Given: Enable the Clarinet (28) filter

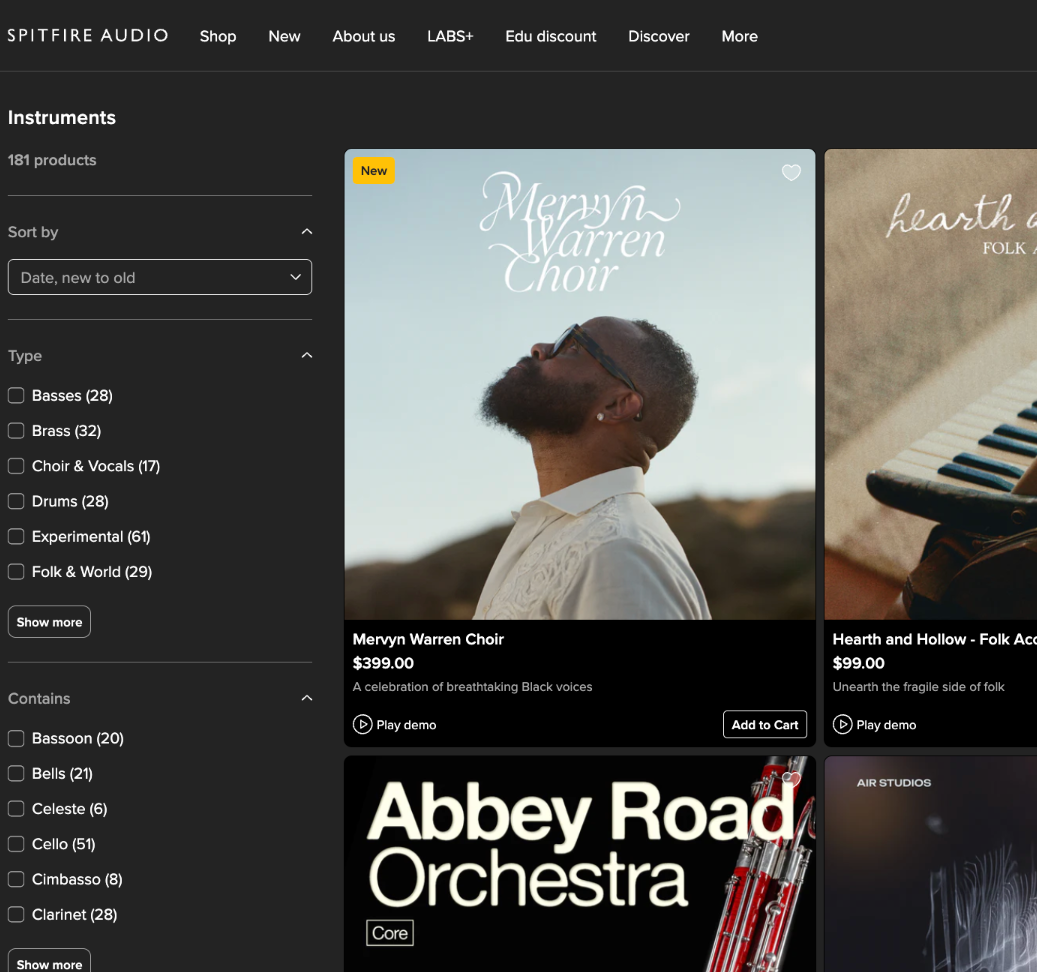Looking at the screenshot, I should pos(16,914).
